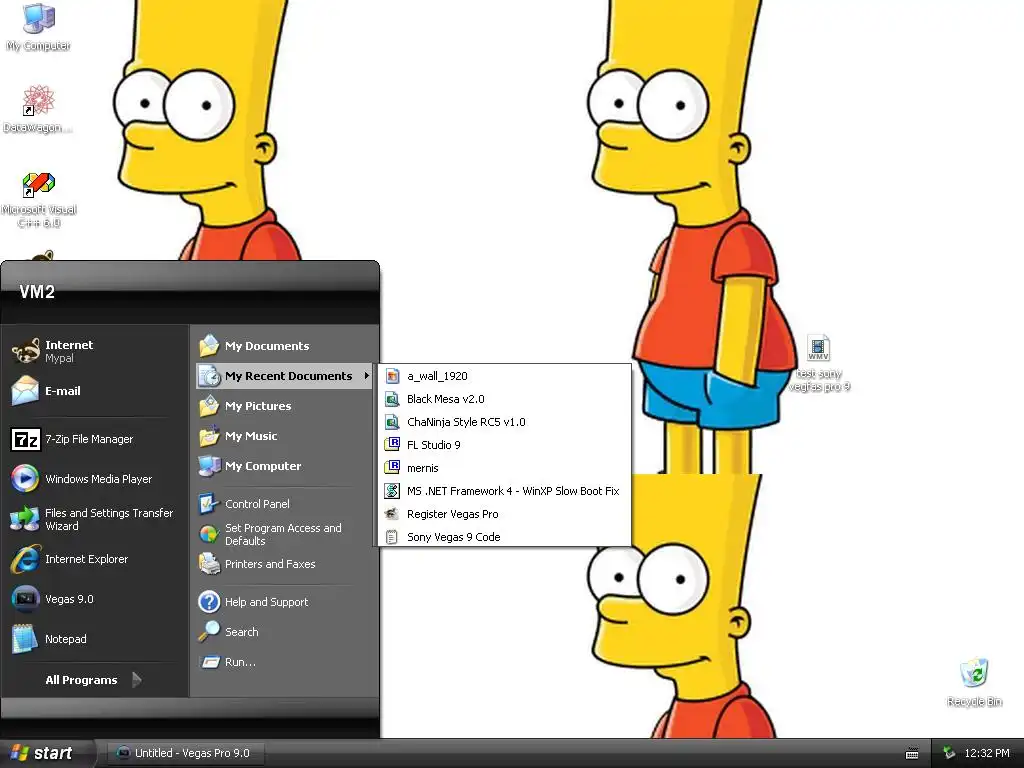Image resolution: width=1024 pixels, height=768 pixels.
Task: Open recent ChaNinja Style RC5 v1.0
Action: coord(505,422)
